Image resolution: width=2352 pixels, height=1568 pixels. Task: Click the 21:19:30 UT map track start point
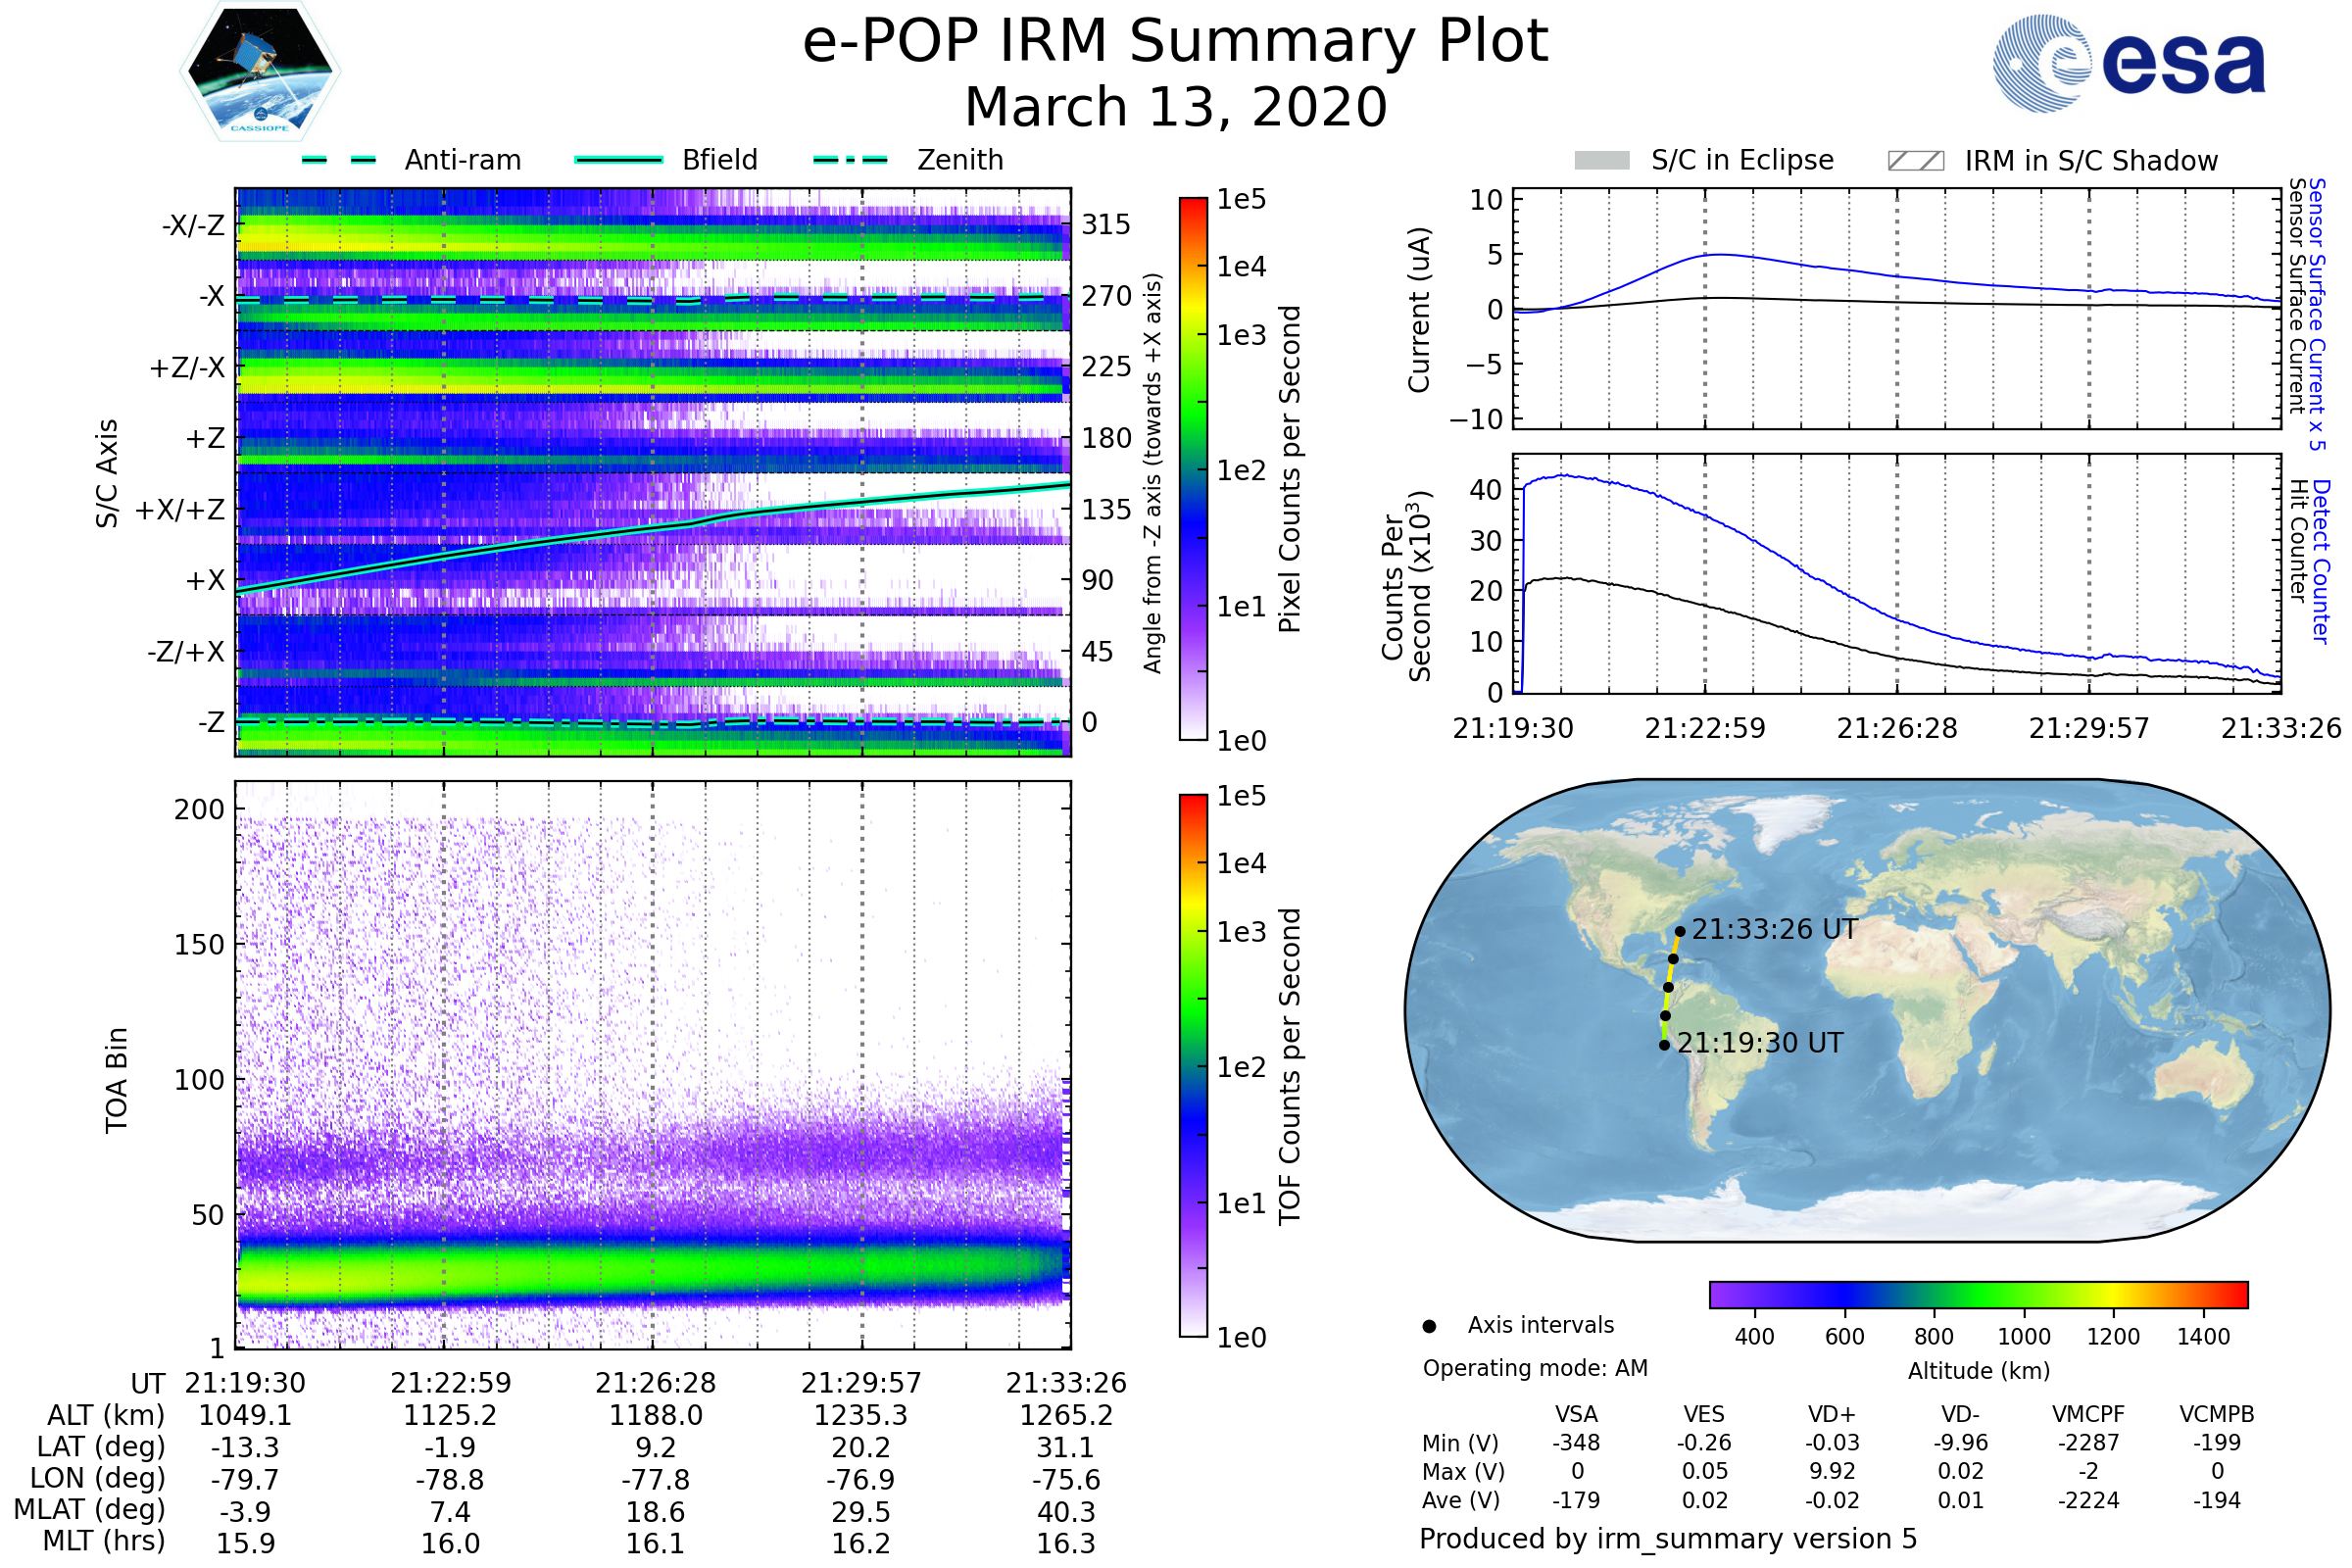click(x=1664, y=1045)
